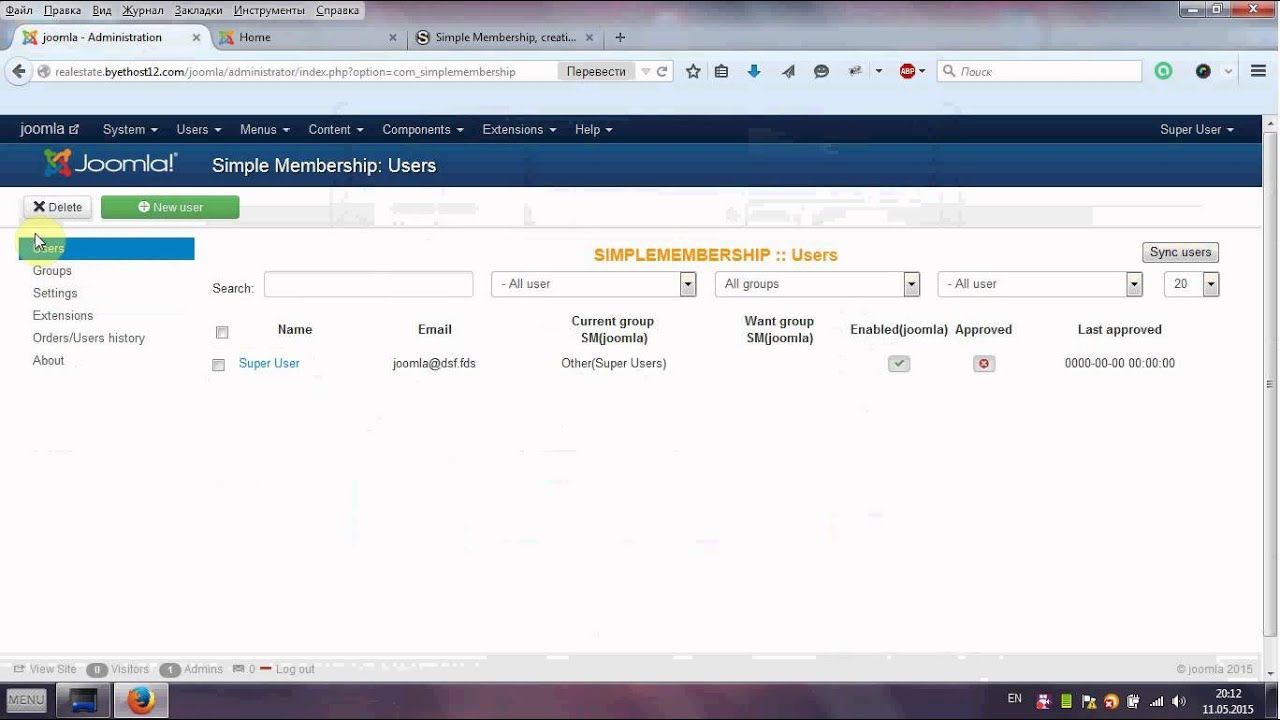Open the 'All groups' filter dropdown
This screenshot has width=1280, height=720.
click(817, 284)
